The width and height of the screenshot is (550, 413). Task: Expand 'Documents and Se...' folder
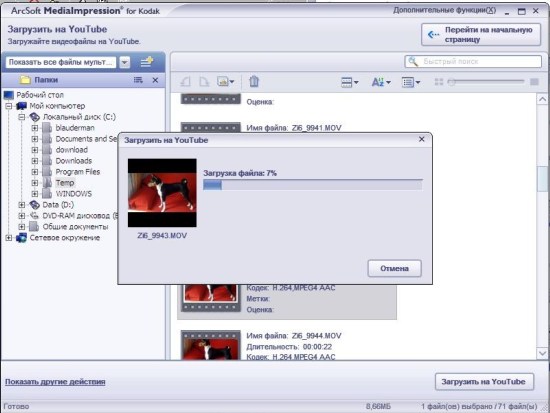point(34,139)
